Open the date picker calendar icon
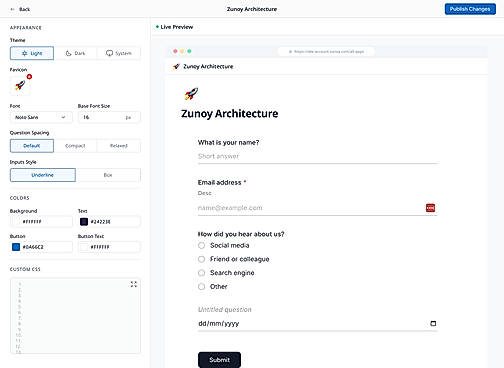 (x=433, y=323)
